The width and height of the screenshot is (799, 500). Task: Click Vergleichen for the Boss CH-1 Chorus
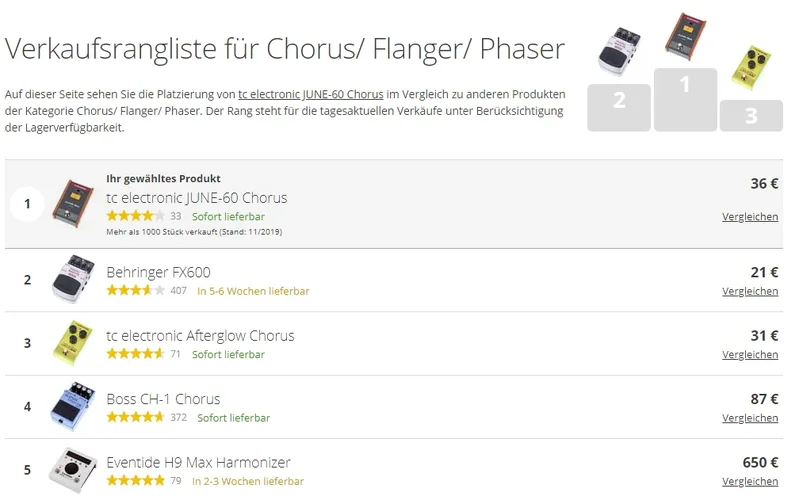(750, 418)
